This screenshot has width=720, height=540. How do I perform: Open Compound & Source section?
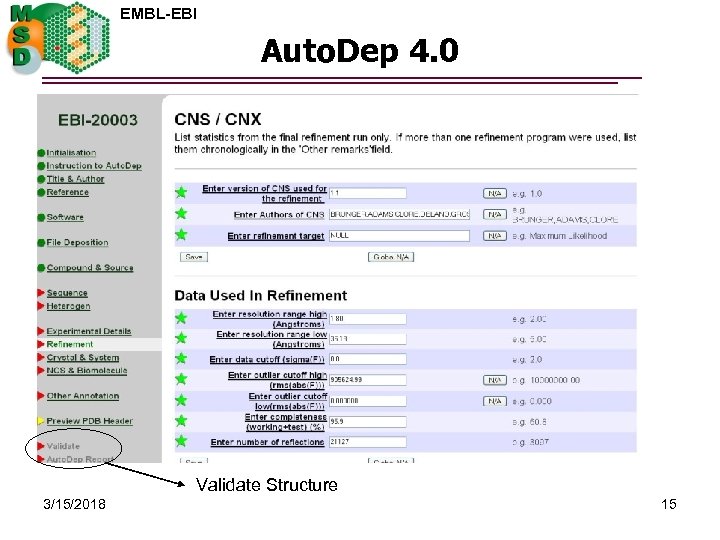(x=90, y=268)
